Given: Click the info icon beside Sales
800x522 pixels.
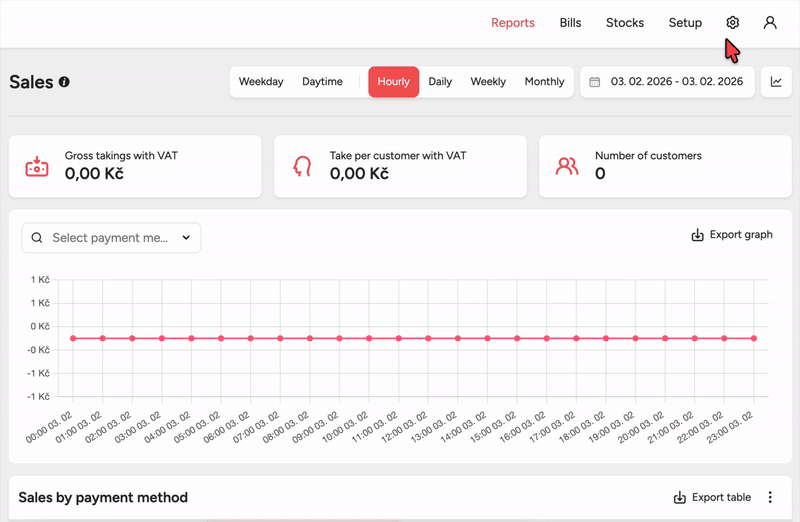Looking at the screenshot, I should click(64, 82).
